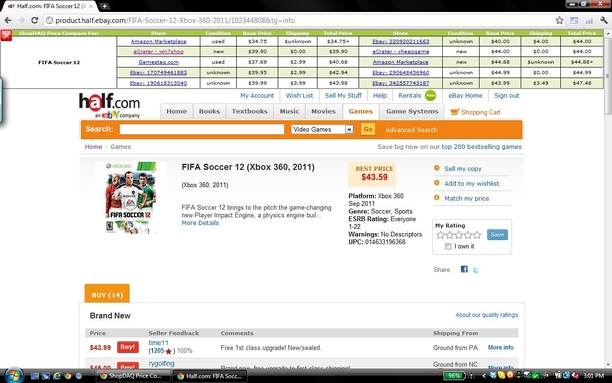The width and height of the screenshot is (612, 383).
Task: Click the Show Desktop quick launch icon
Action: (x=35, y=376)
